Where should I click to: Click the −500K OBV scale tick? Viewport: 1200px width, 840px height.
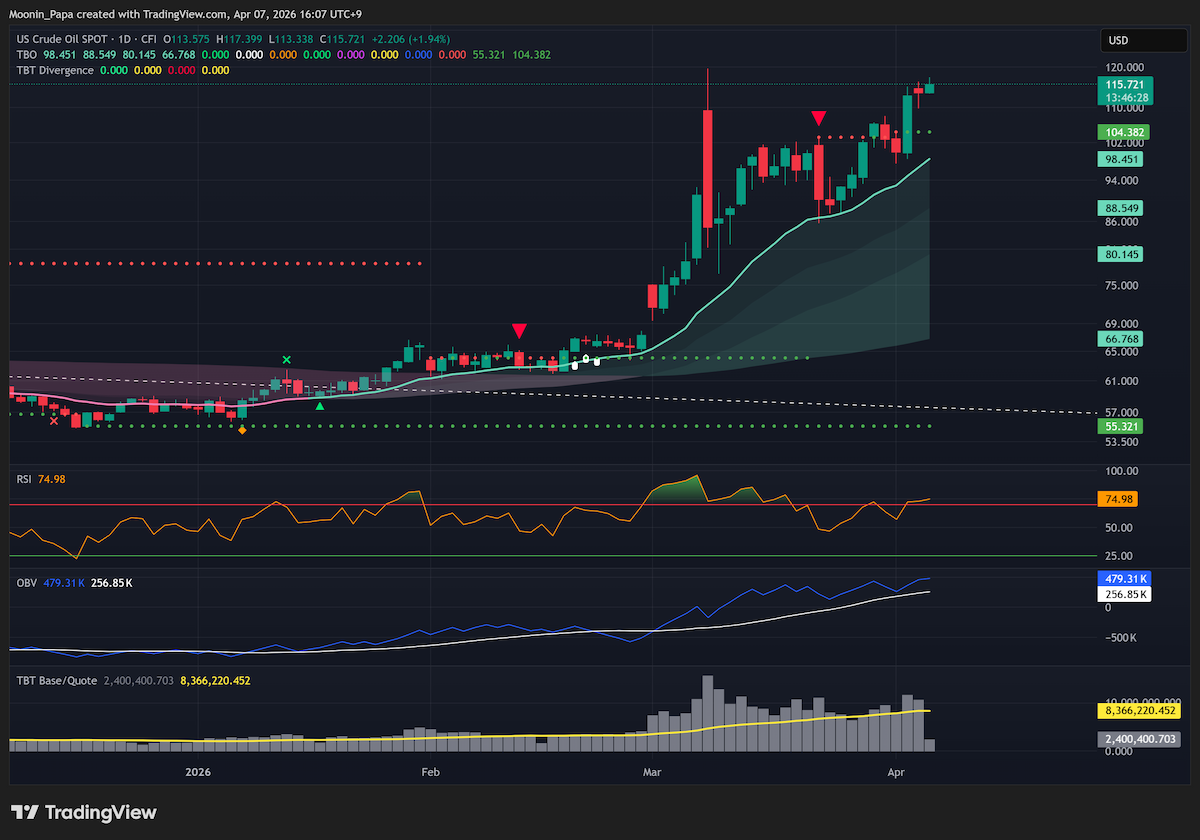point(1121,638)
